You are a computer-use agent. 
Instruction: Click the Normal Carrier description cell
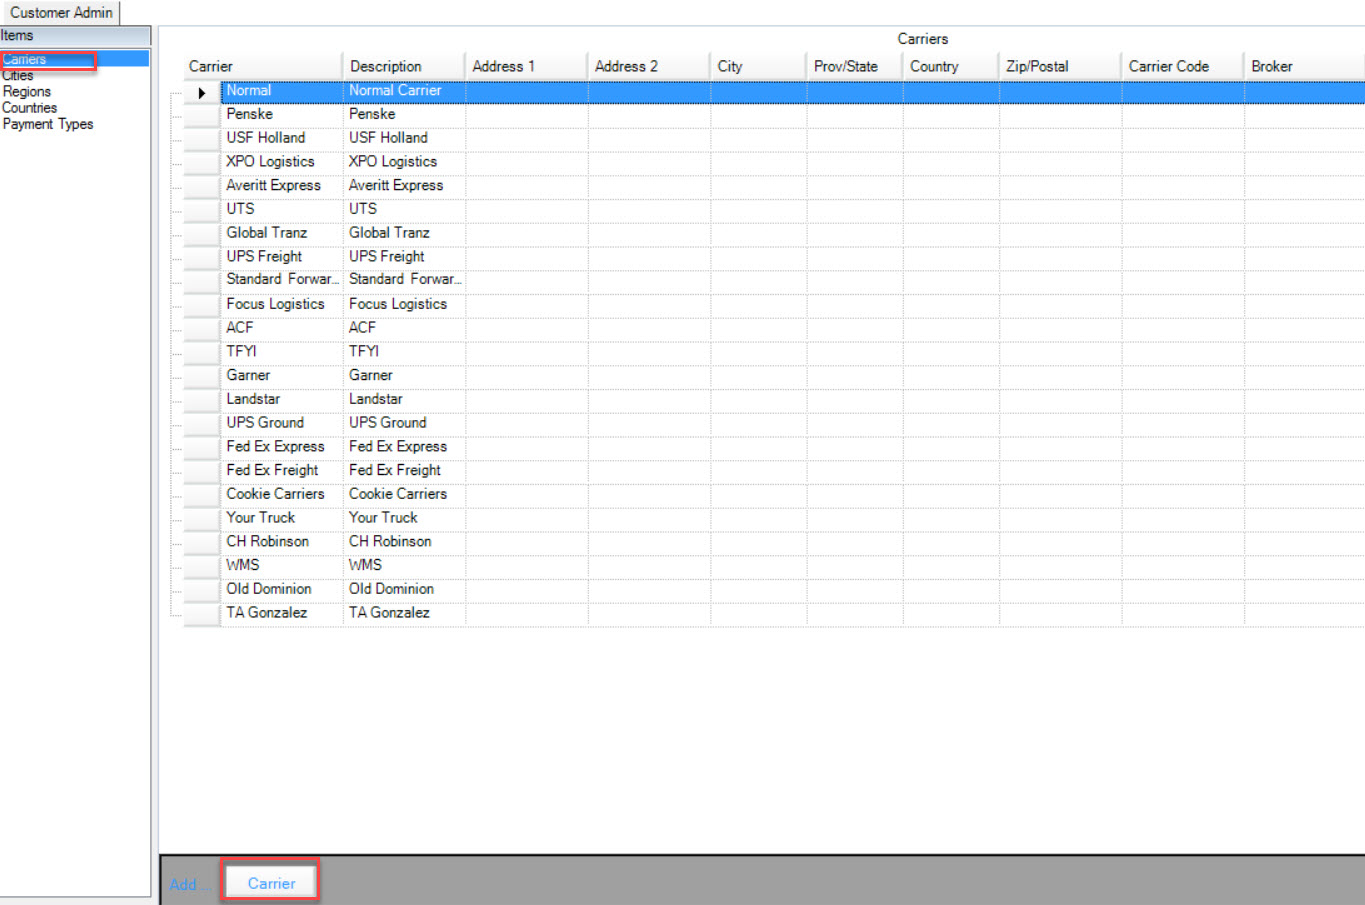(404, 91)
